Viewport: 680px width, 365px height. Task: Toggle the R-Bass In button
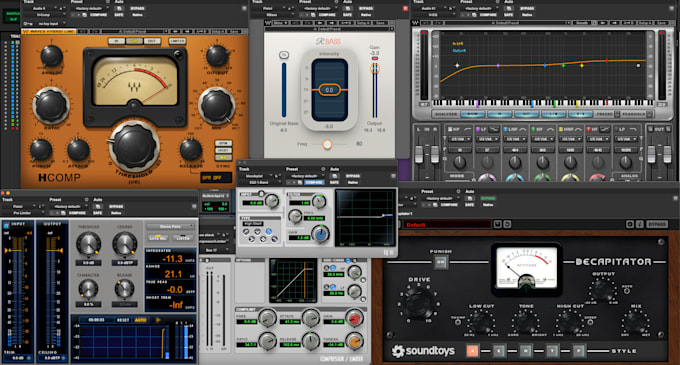[x=284, y=55]
